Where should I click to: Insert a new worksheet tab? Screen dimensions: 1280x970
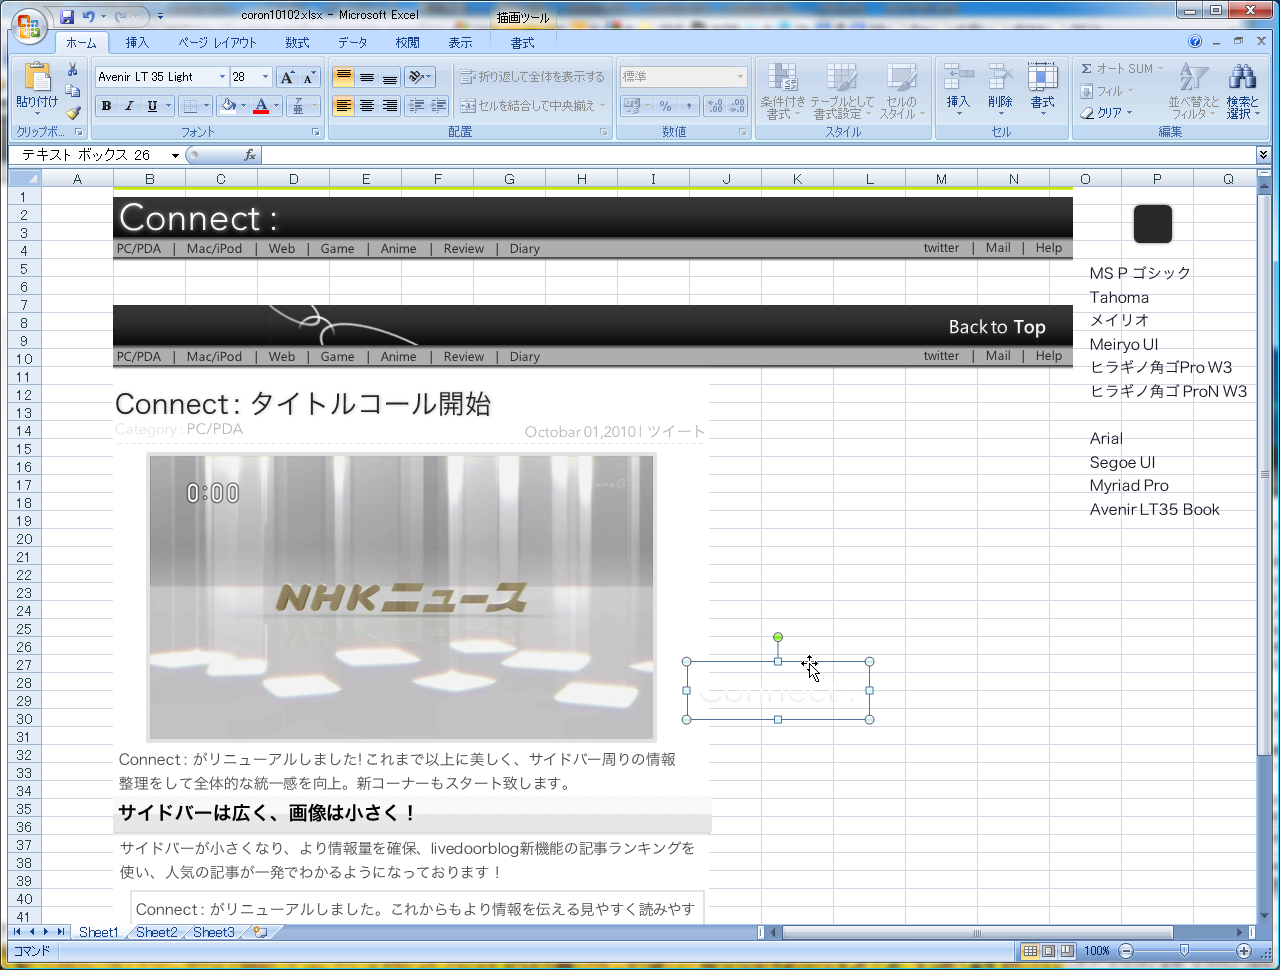[261, 932]
